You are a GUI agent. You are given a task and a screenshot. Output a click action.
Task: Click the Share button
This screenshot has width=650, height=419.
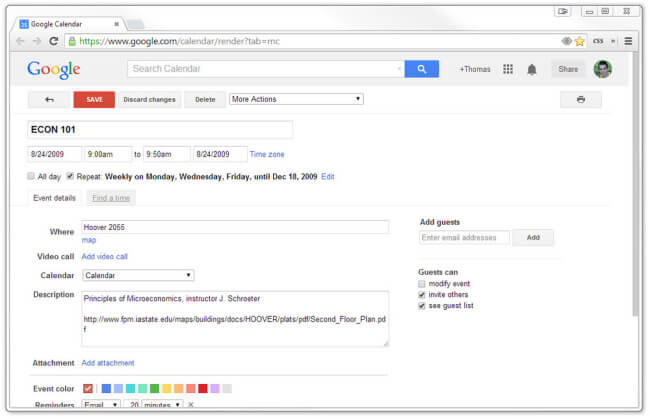[x=568, y=69]
